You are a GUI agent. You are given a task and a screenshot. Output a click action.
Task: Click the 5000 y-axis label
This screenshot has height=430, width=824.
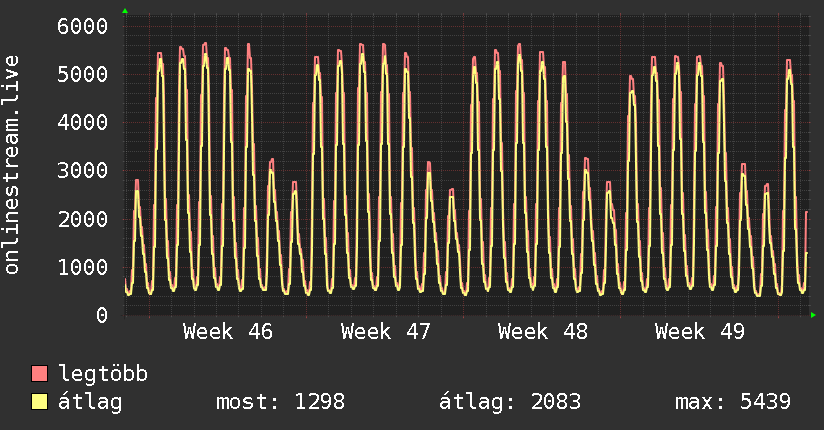tap(83, 74)
